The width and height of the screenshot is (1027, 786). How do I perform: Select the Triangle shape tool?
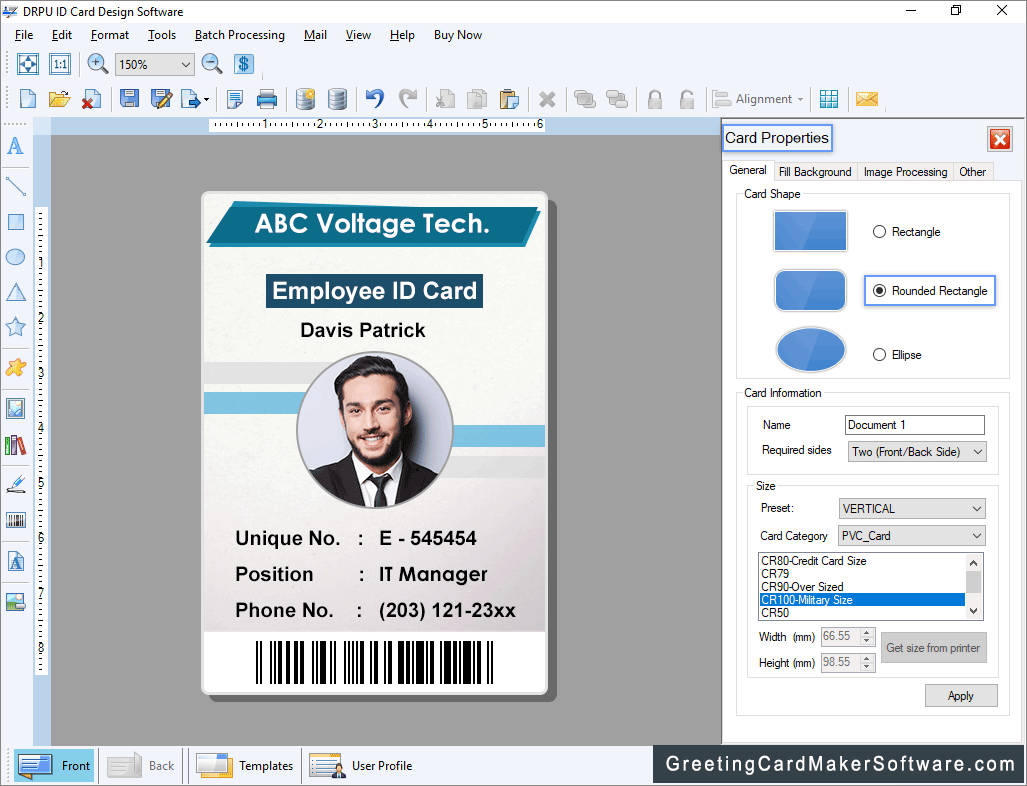[x=16, y=292]
